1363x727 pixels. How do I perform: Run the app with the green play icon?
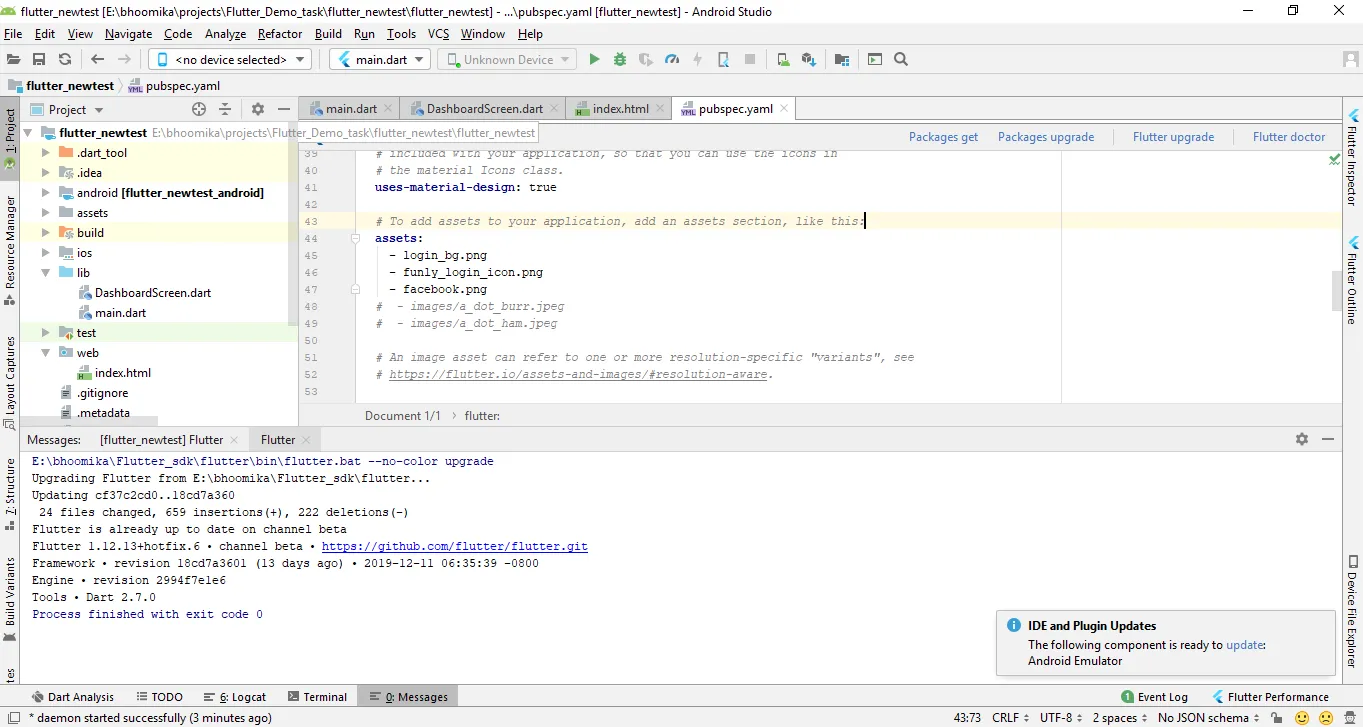[594, 60]
